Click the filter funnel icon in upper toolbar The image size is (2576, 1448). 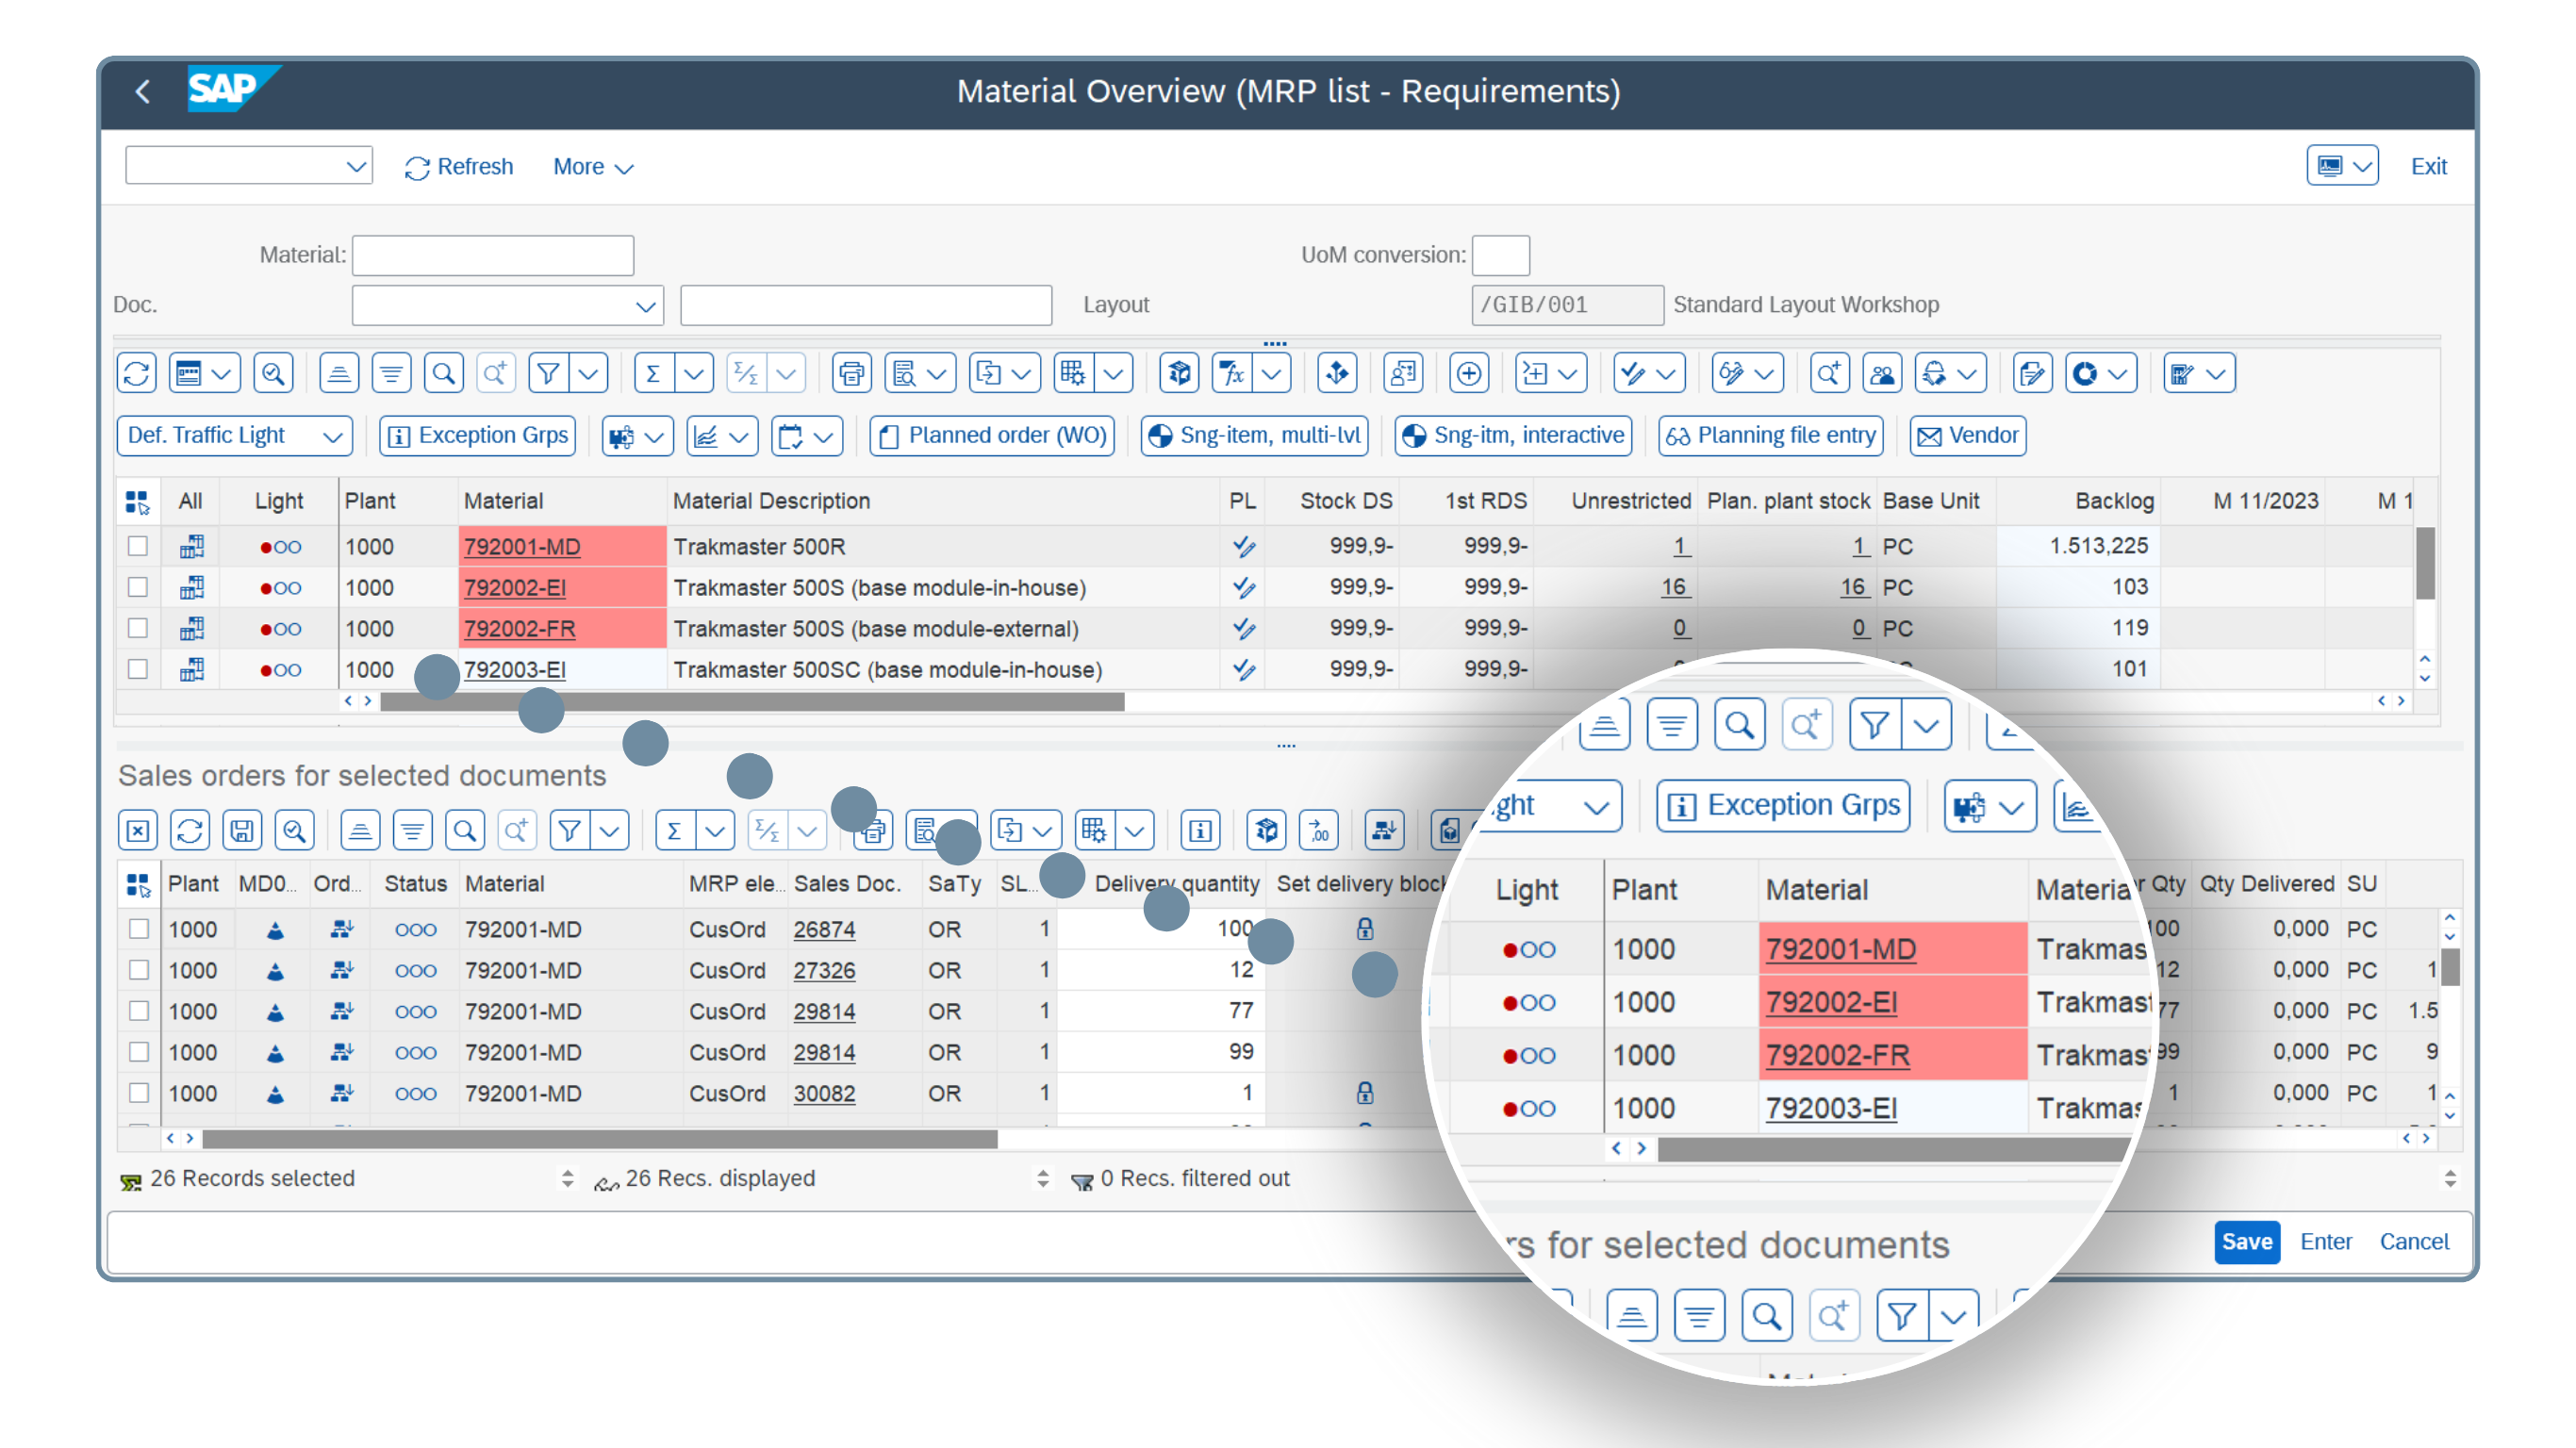point(548,374)
